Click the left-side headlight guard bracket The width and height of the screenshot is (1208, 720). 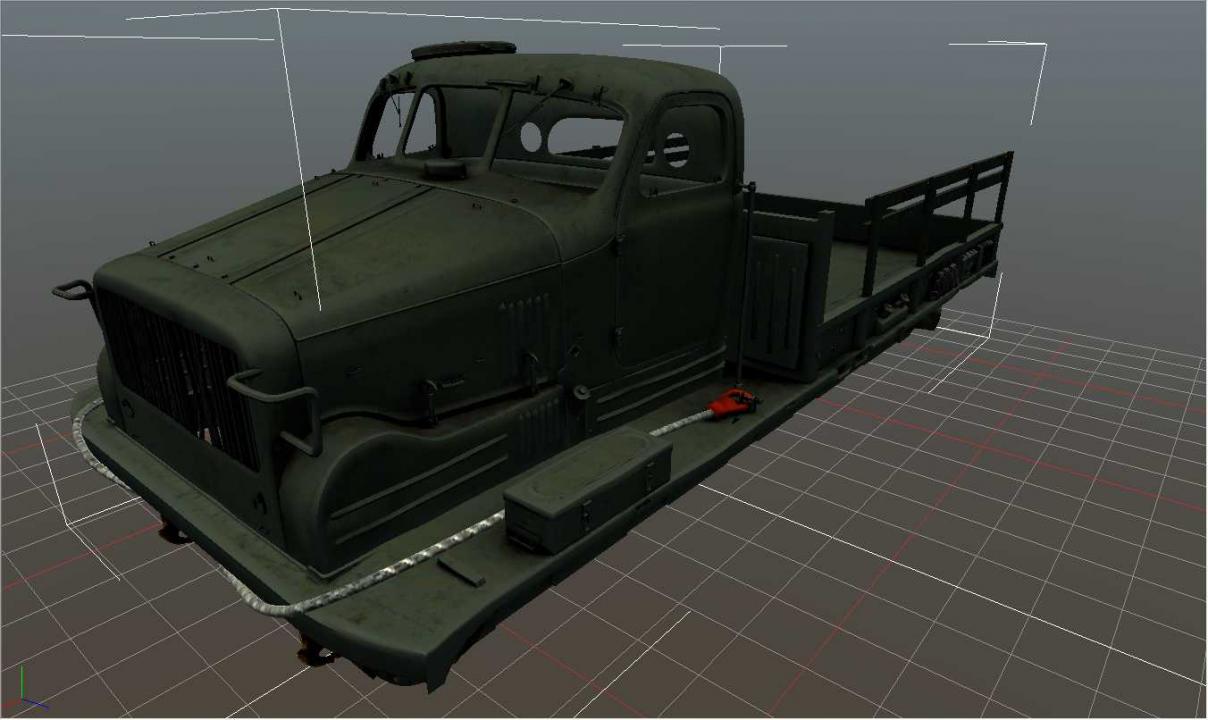click(x=74, y=291)
